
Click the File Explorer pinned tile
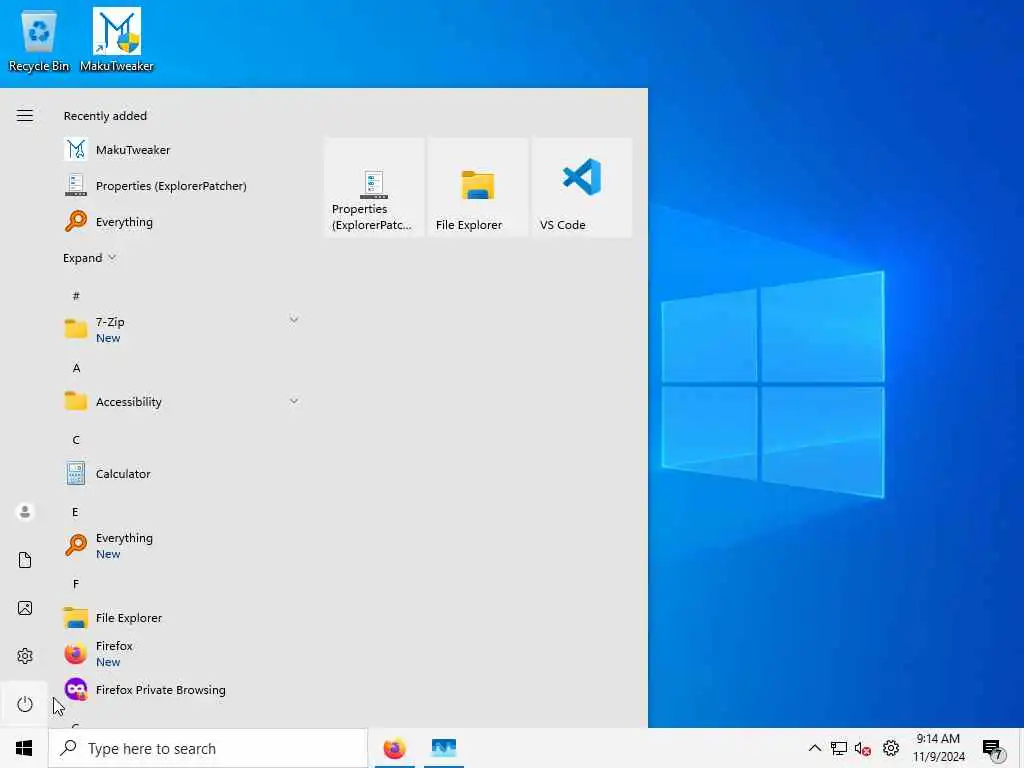tap(478, 187)
